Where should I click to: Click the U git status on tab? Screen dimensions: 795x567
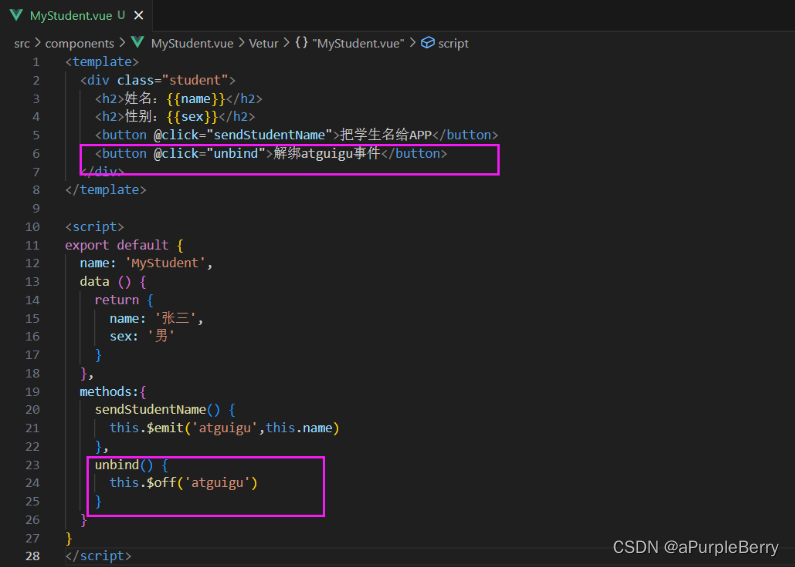(121, 15)
